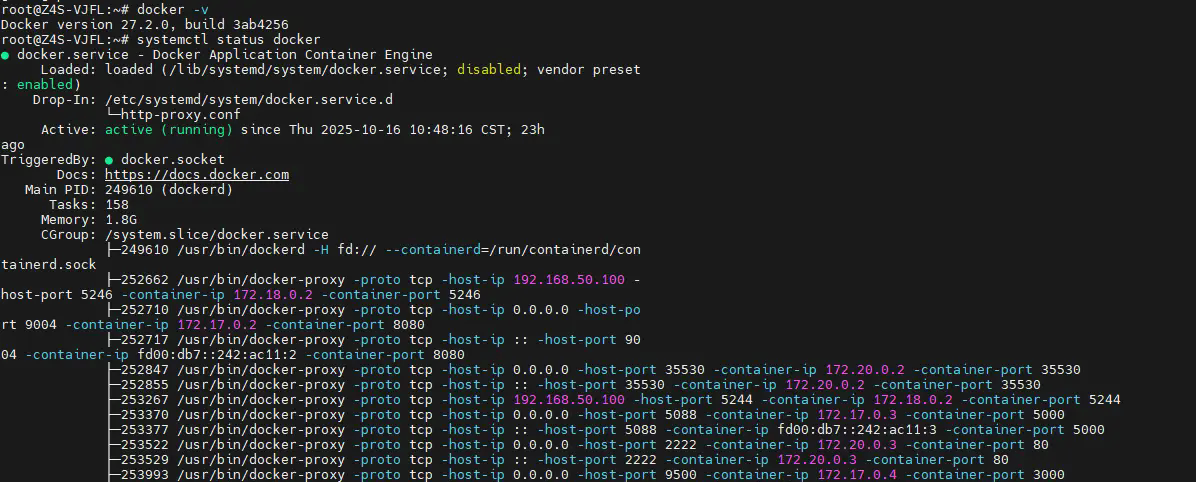Open the https://docs.docker.com link
Image resolution: width=1196 pixels, height=482 pixels.
coord(197,175)
